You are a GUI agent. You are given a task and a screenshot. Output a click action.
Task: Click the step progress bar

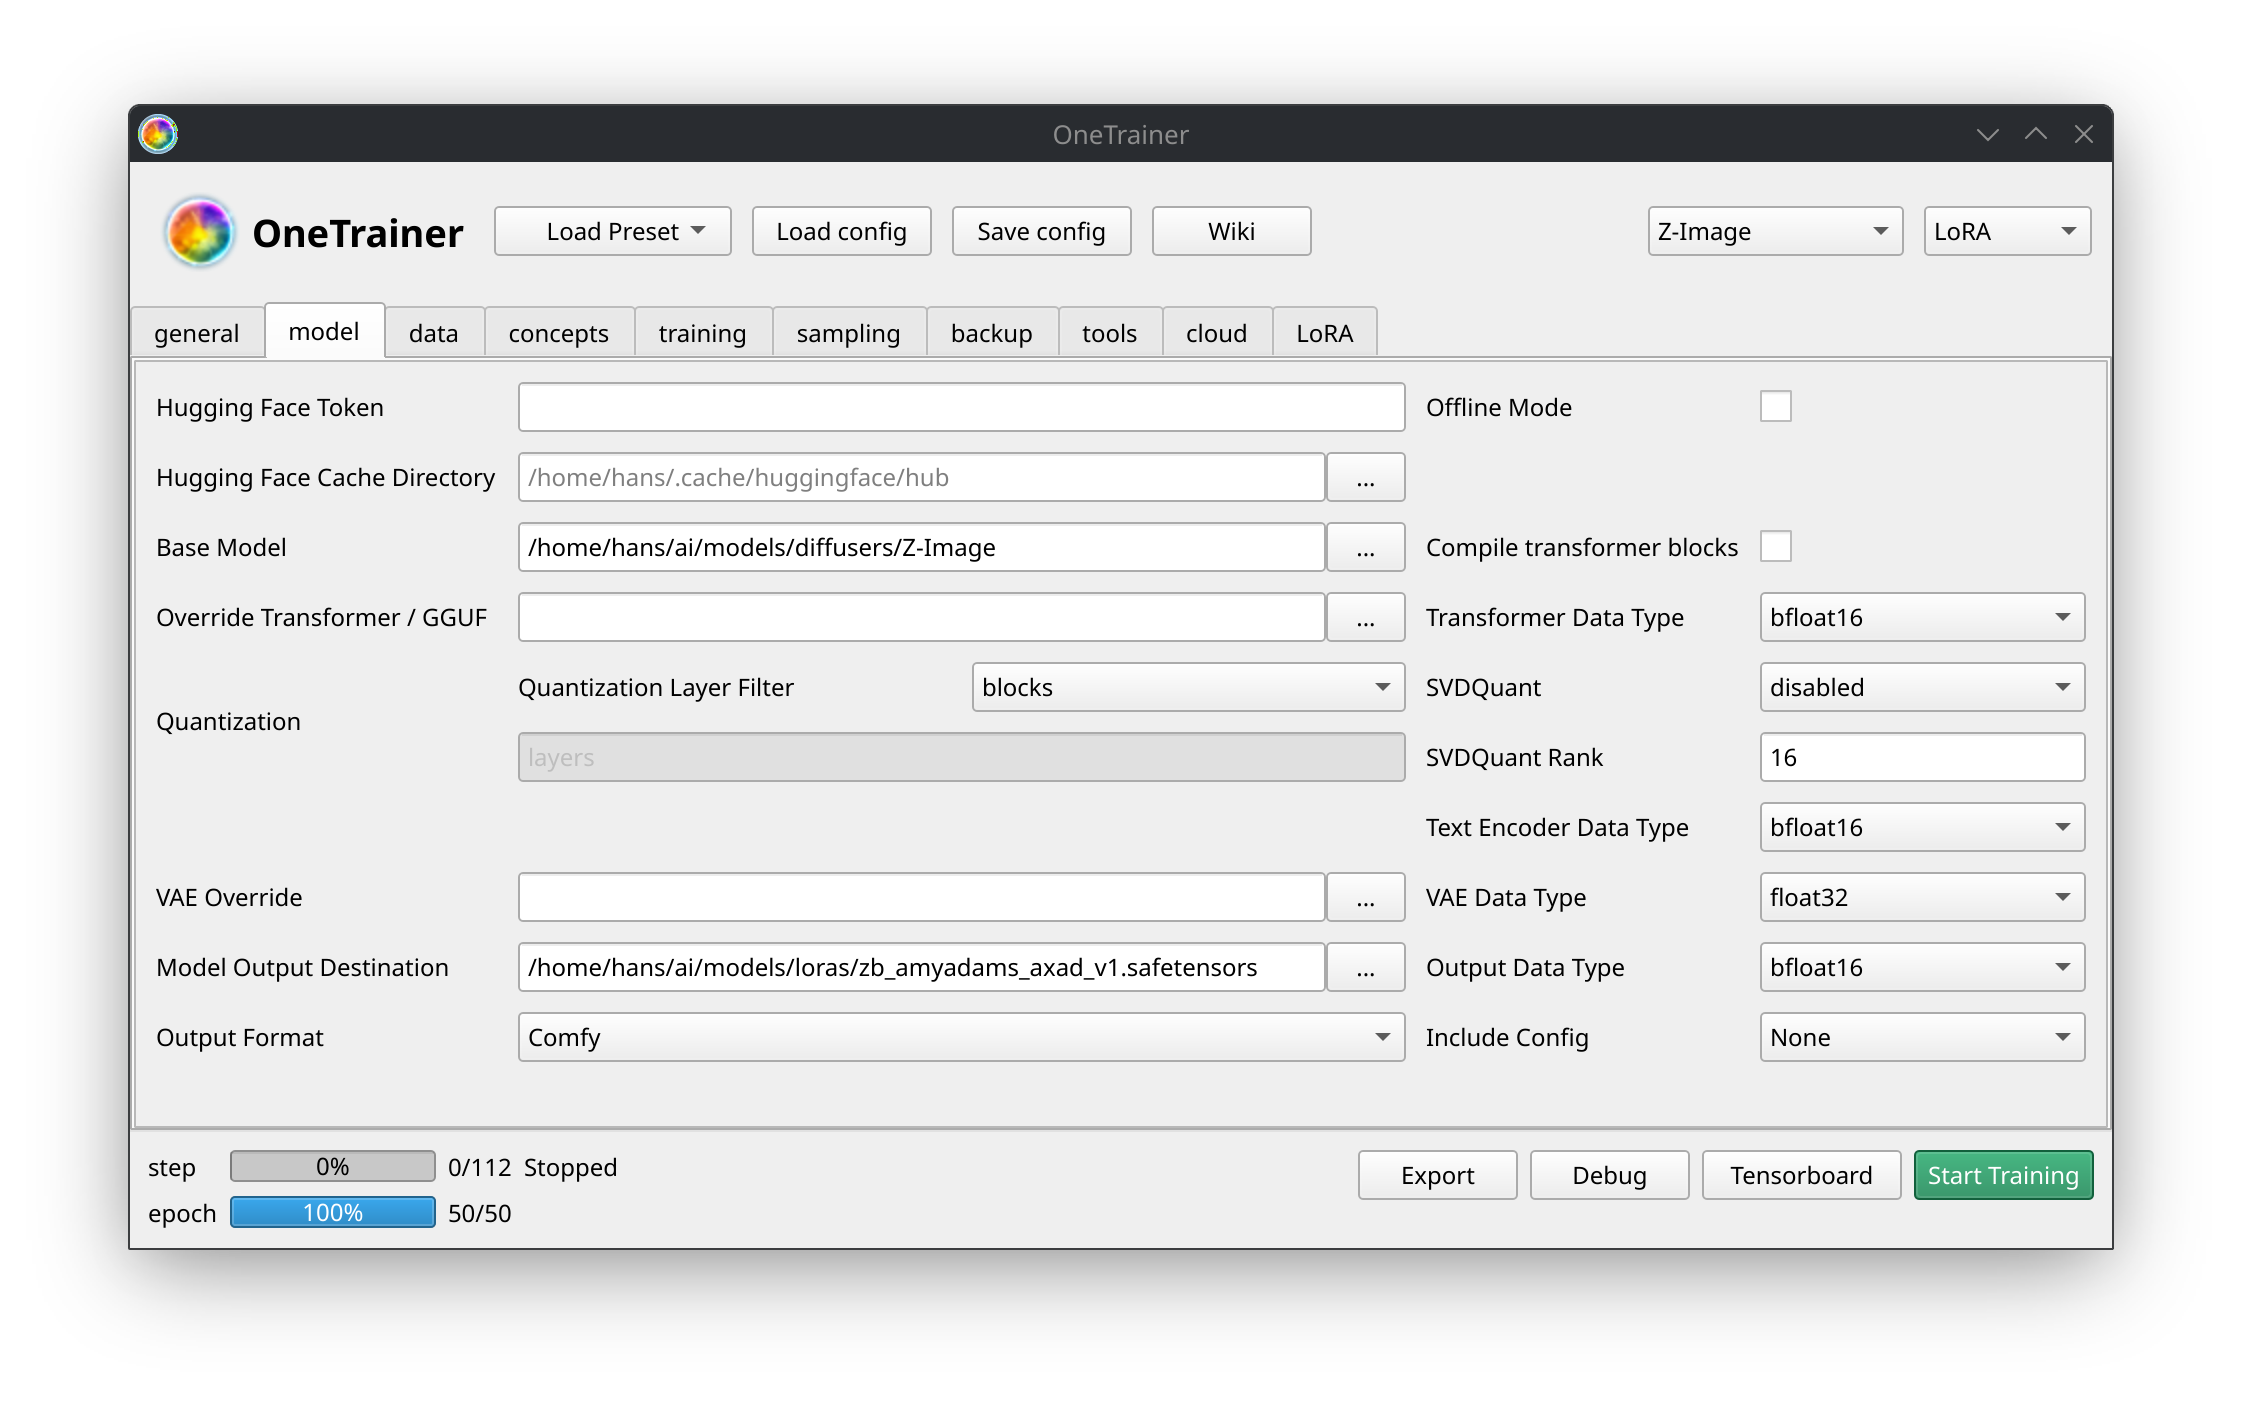click(333, 1166)
